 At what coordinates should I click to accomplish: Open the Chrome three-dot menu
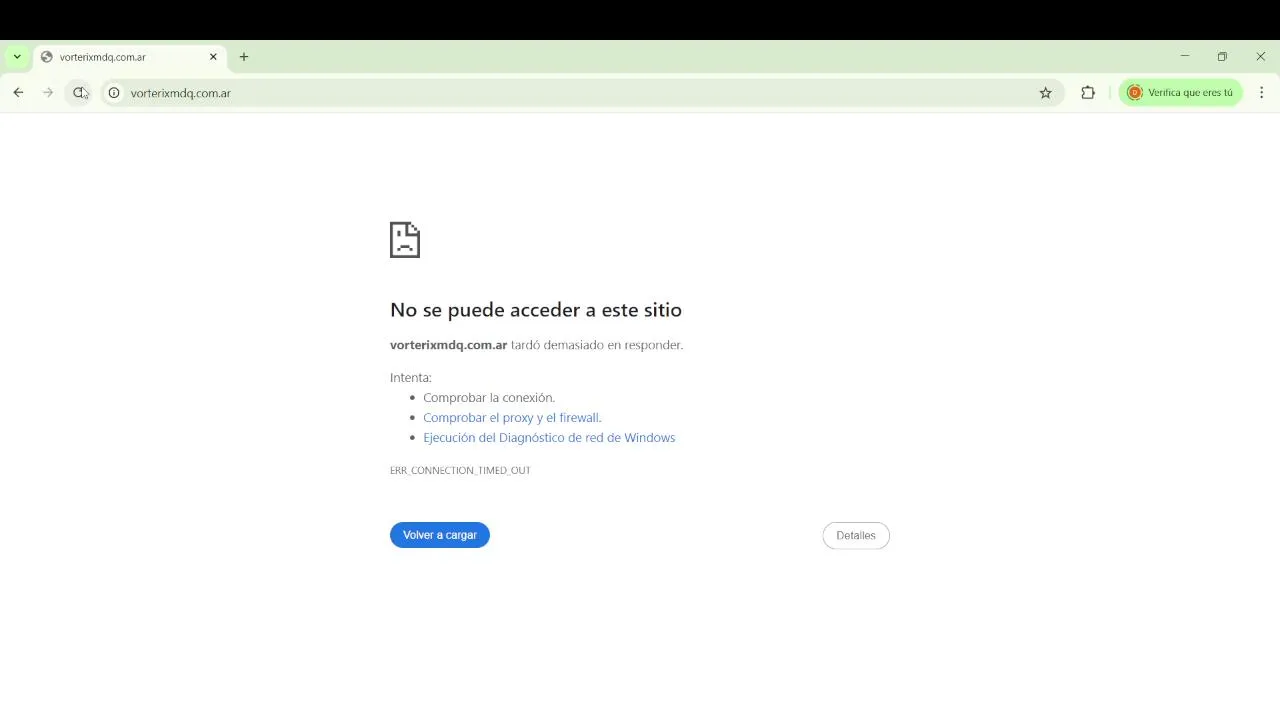(x=1261, y=93)
